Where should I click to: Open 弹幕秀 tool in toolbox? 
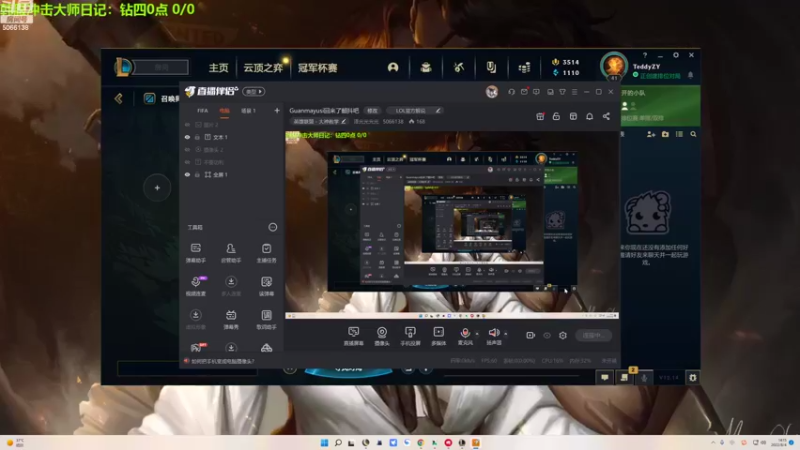tap(231, 319)
